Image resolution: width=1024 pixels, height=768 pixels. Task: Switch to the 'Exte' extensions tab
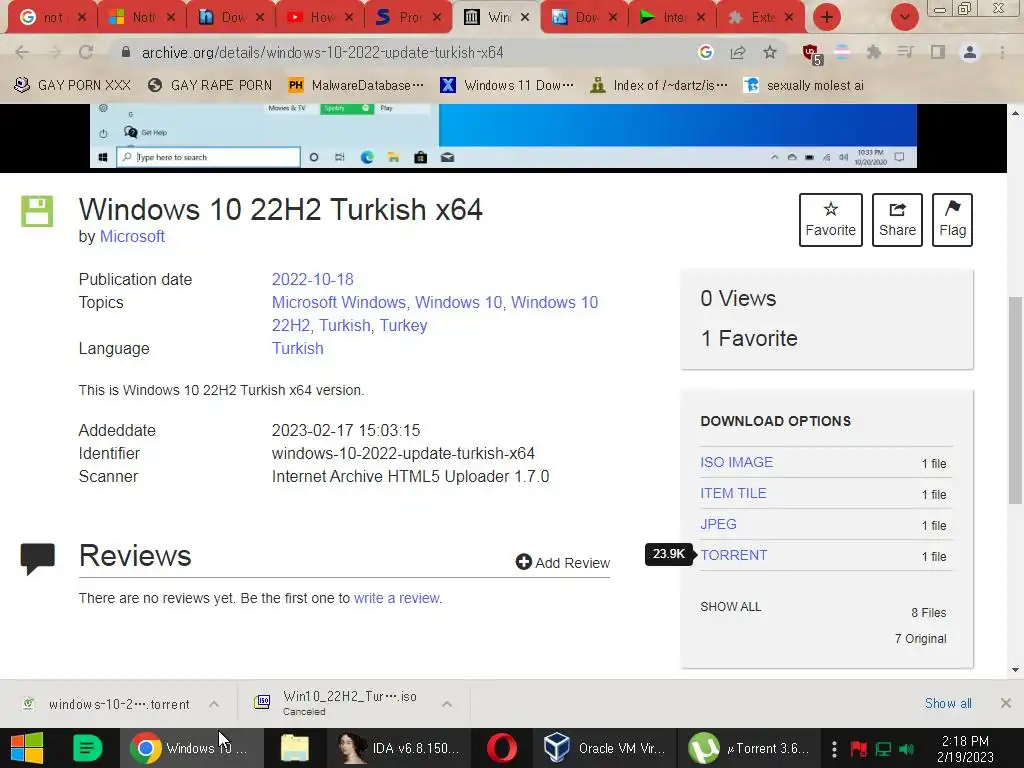pyautogui.click(x=760, y=18)
